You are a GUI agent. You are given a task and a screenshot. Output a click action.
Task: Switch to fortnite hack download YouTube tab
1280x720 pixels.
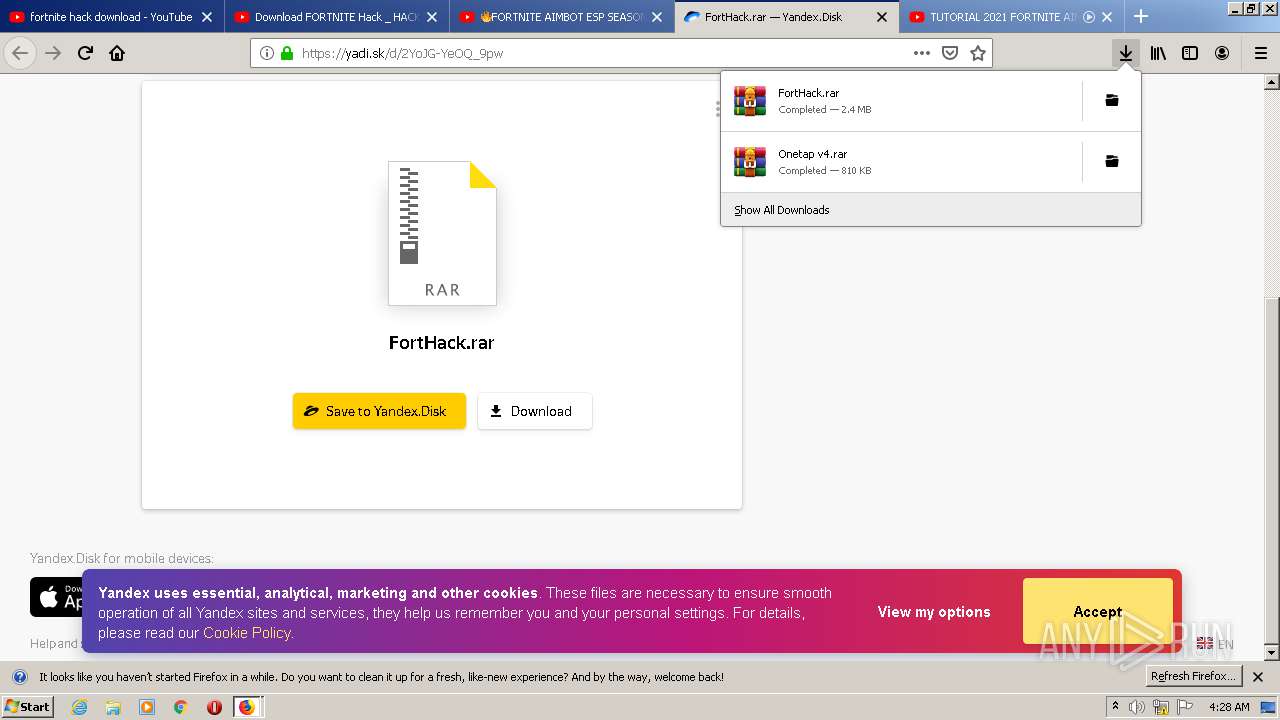click(x=111, y=17)
